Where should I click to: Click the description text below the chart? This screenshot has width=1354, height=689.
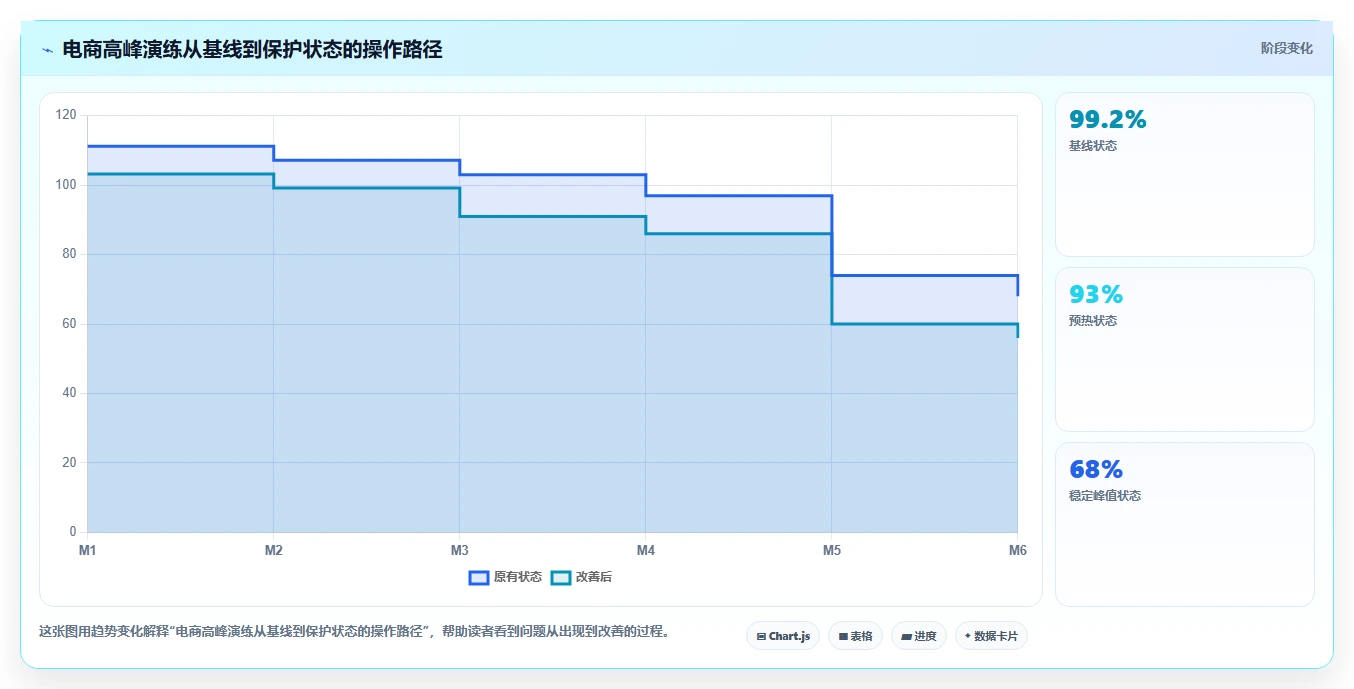tap(354, 632)
